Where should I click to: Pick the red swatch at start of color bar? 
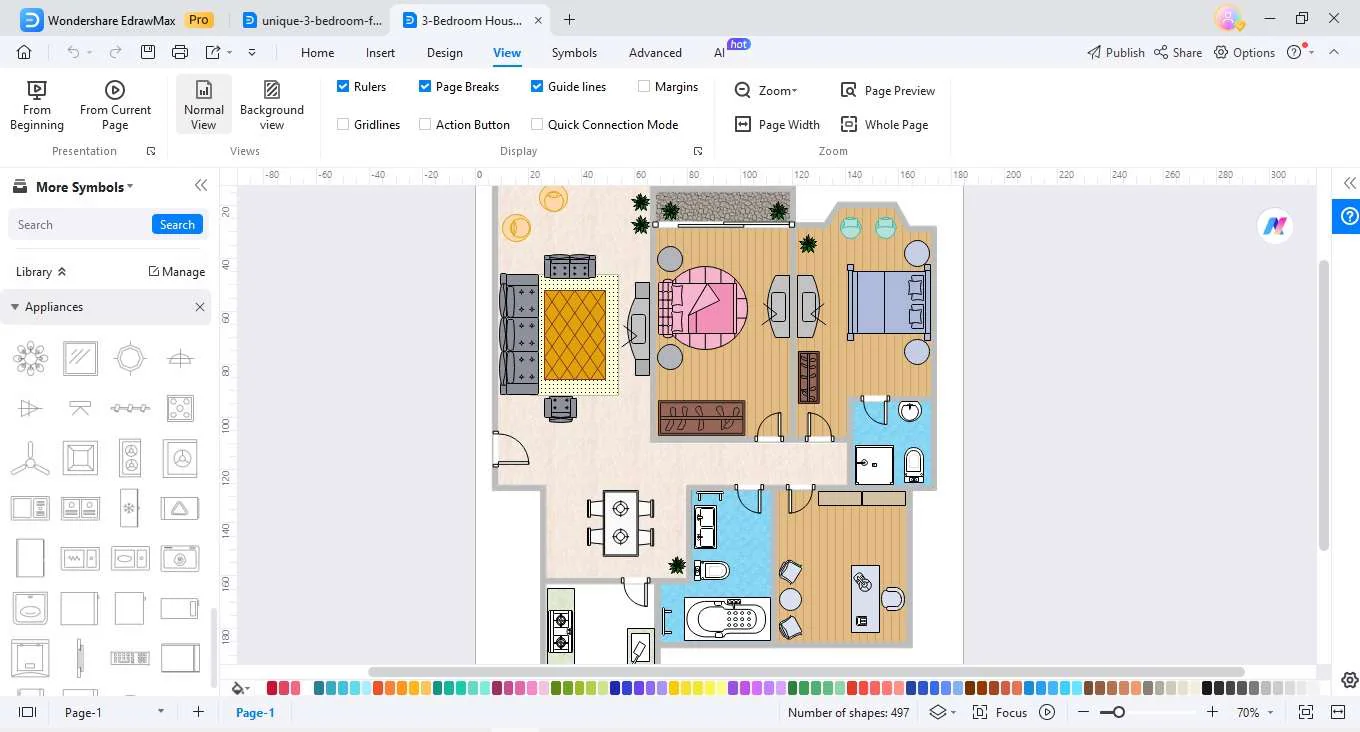(x=272, y=688)
